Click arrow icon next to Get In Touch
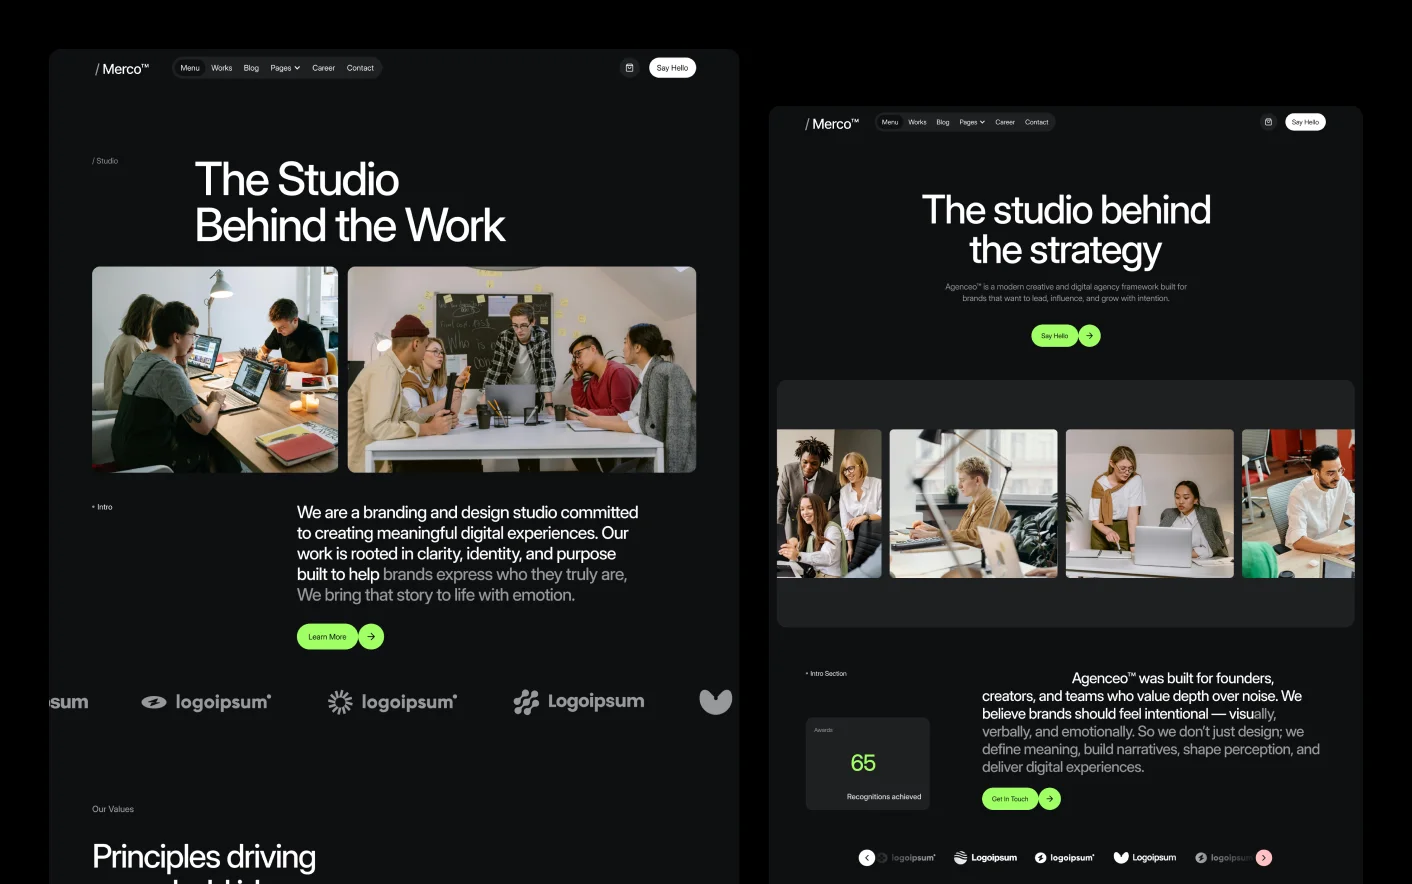Viewport: 1412px width, 884px height. coord(1049,799)
